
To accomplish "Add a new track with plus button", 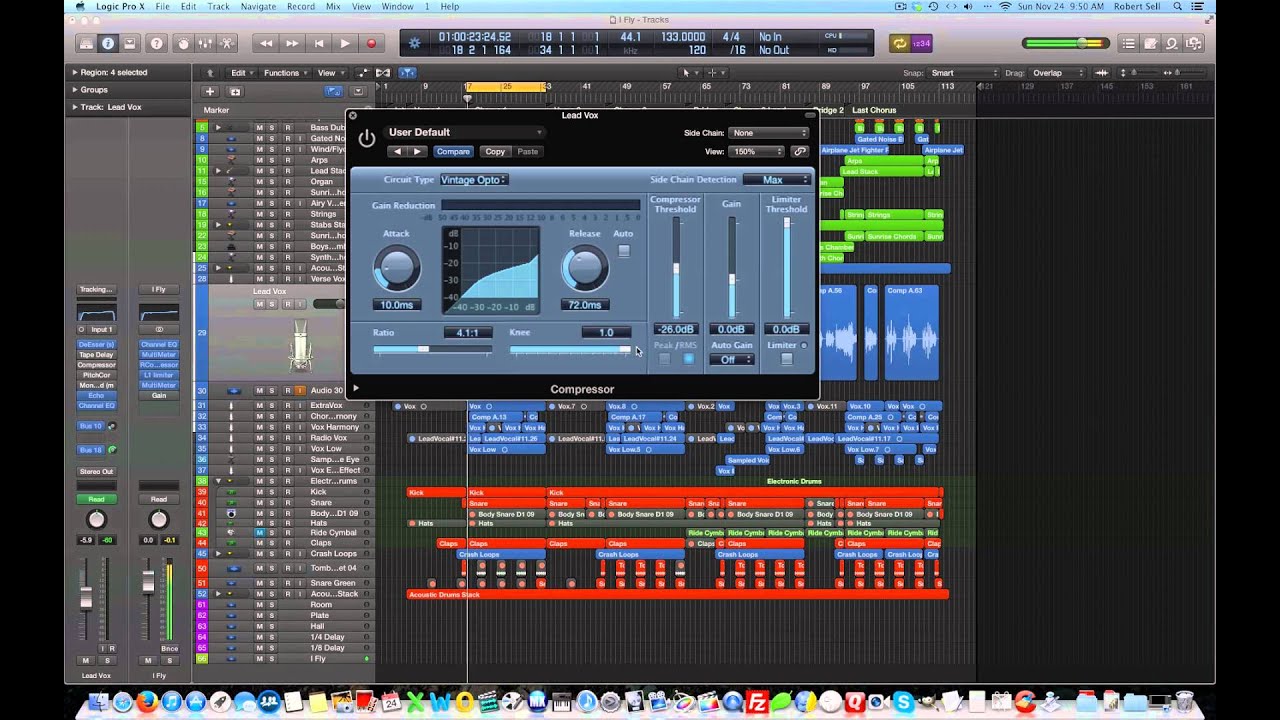I will pos(210,91).
